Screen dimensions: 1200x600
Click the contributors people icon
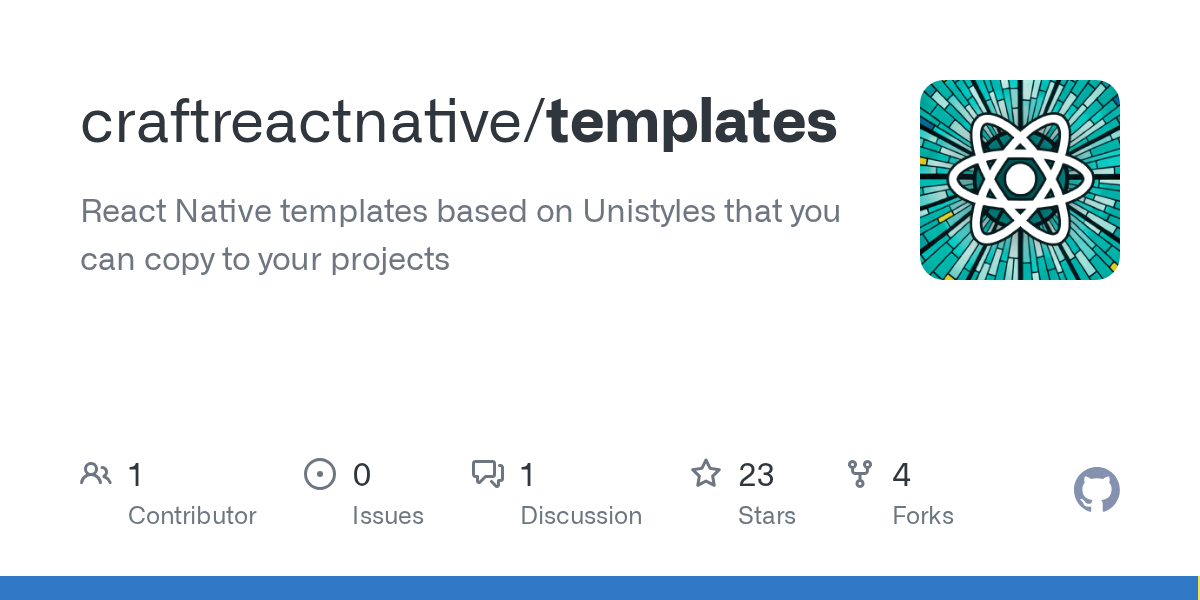point(96,474)
